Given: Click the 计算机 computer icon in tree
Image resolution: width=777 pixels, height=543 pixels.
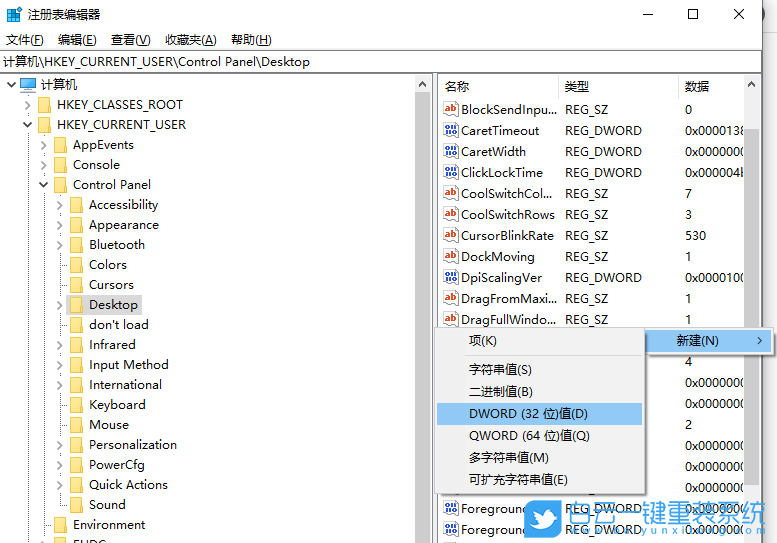Looking at the screenshot, I should [x=28, y=85].
